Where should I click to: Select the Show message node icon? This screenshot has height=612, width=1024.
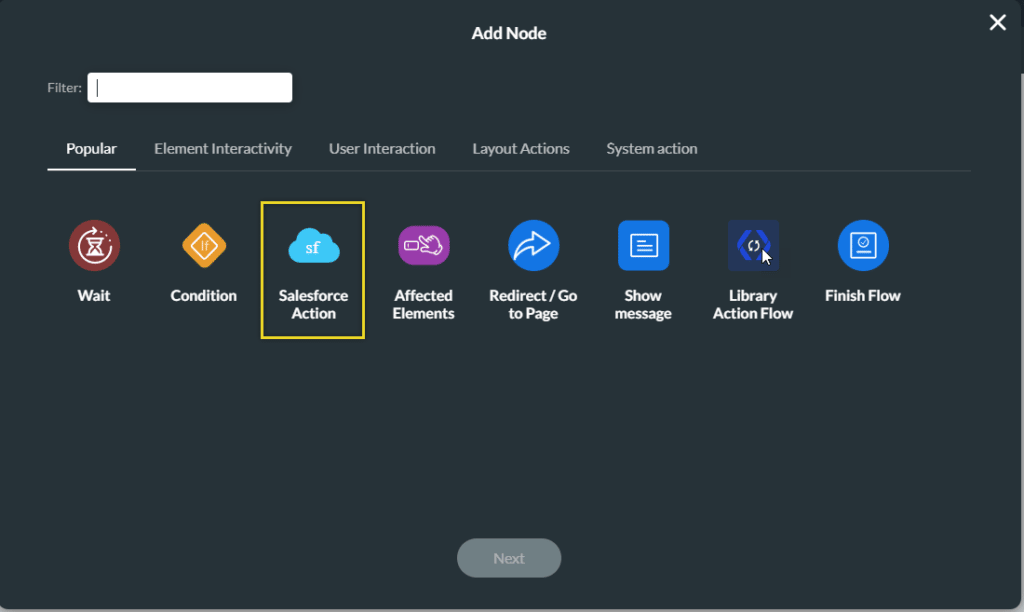pyautogui.click(x=643, y=246)
